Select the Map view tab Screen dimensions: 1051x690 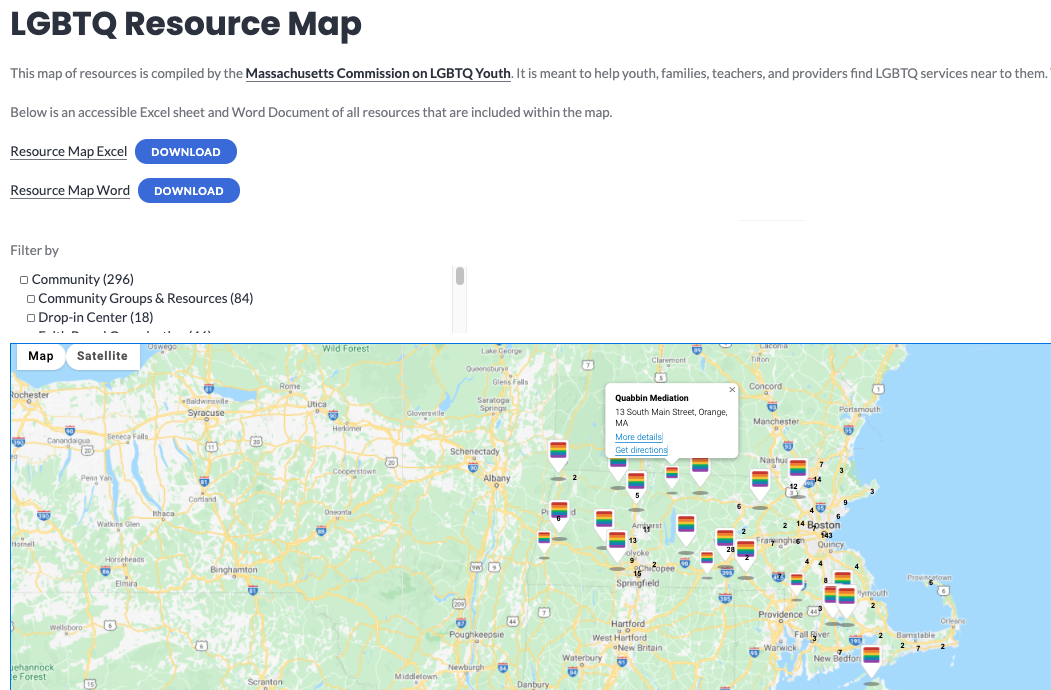coord(40,355)
